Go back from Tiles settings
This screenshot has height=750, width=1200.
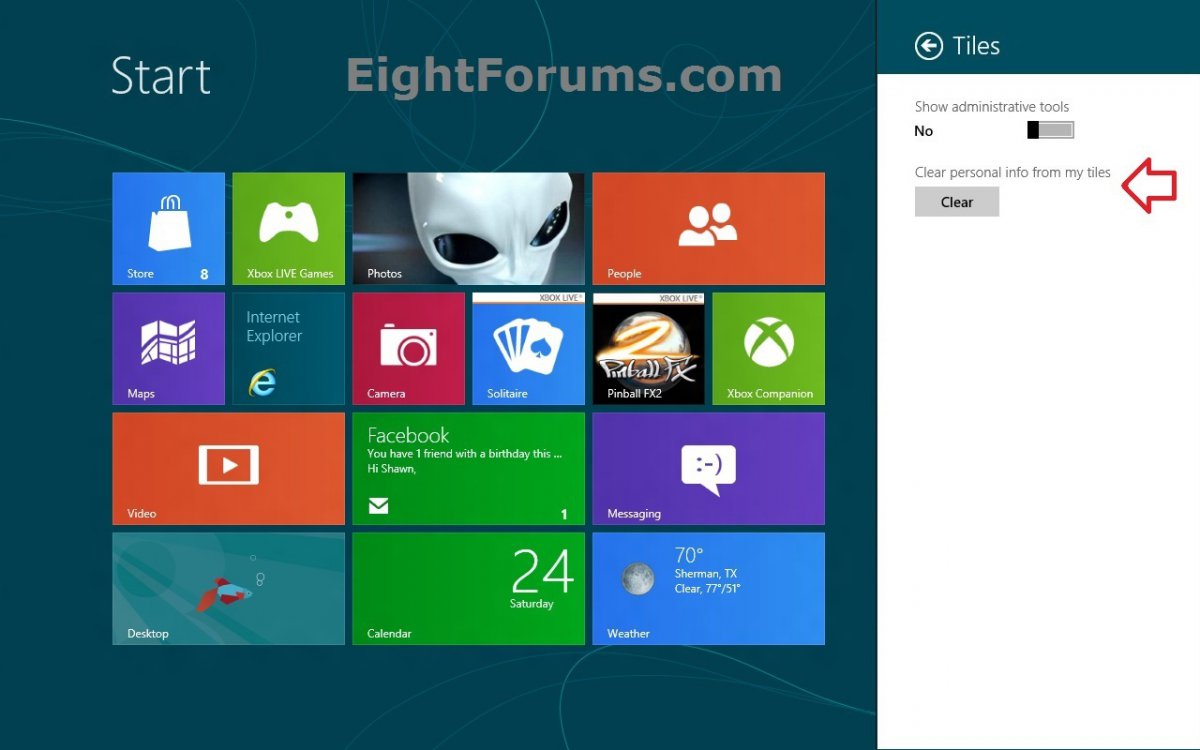click(x=929, y=46)
